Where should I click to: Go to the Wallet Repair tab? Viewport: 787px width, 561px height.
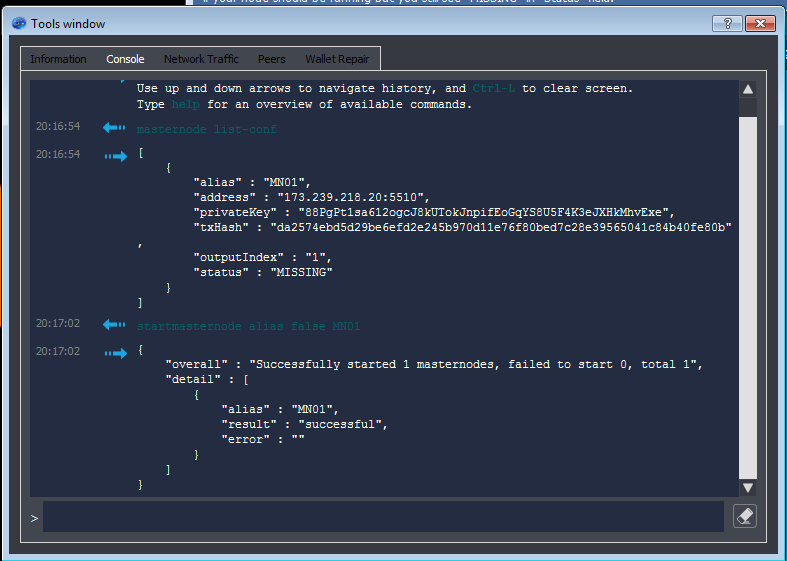[x=337, y=59]
